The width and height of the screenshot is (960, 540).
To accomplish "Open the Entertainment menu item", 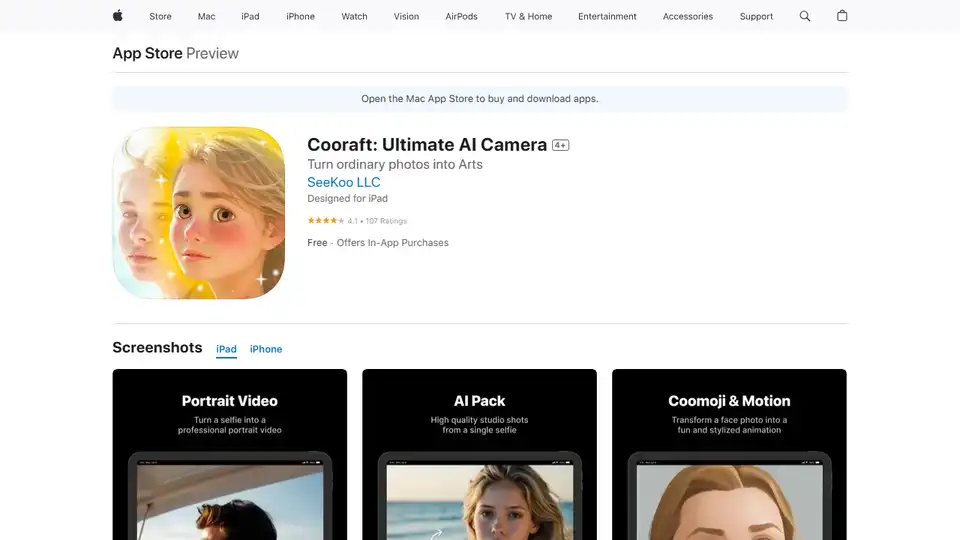I will tap(607, 17).
